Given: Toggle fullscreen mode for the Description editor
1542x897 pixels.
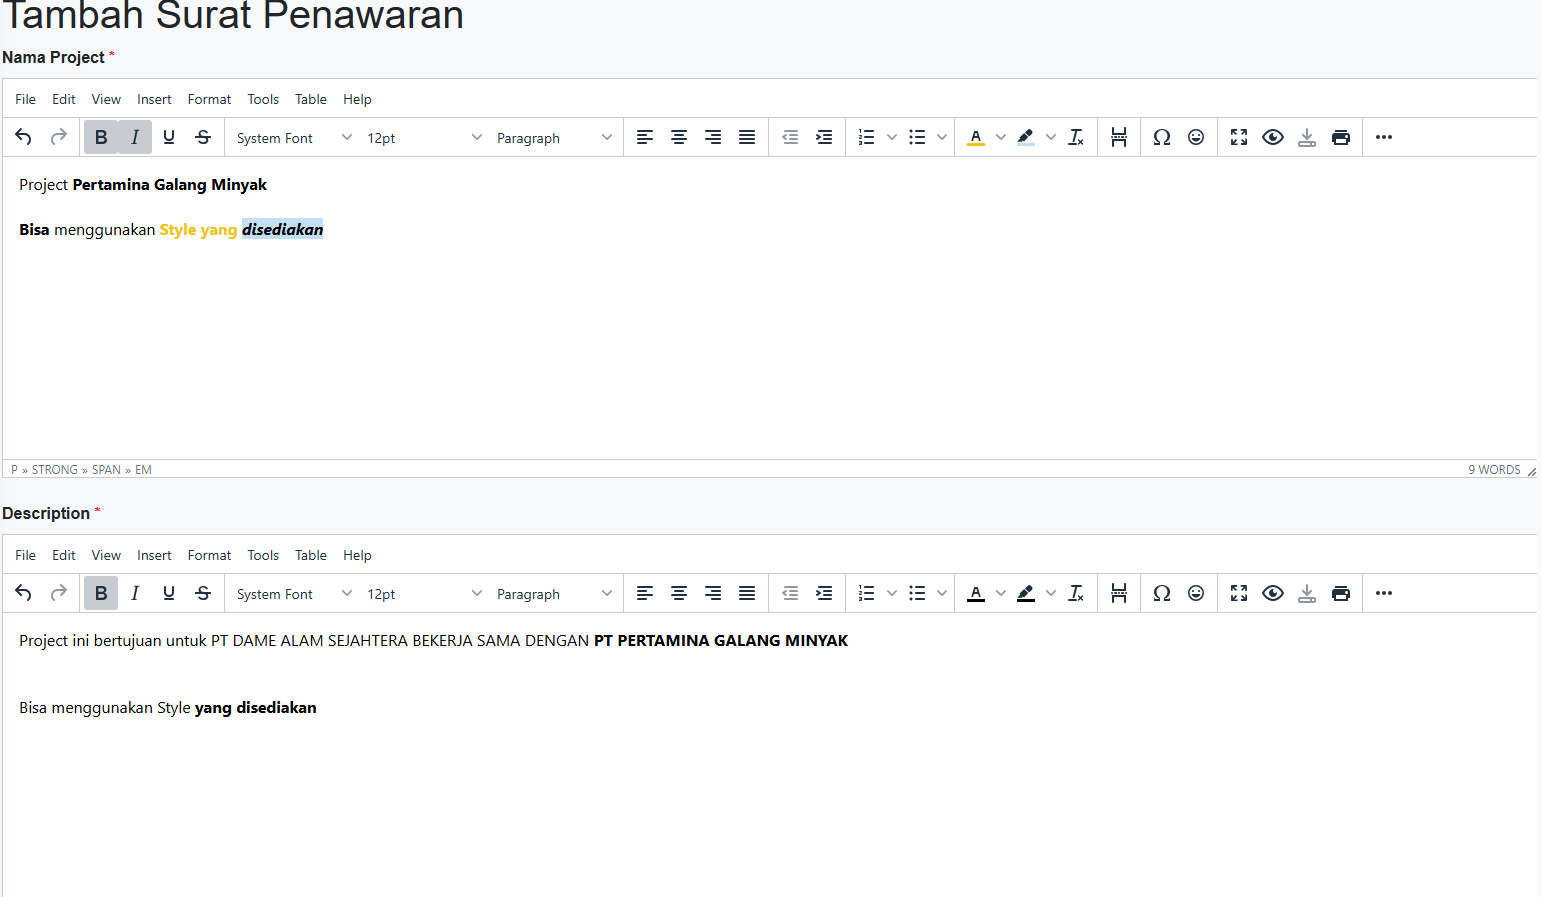Looking at the screenshot, I should (1239, 593).
